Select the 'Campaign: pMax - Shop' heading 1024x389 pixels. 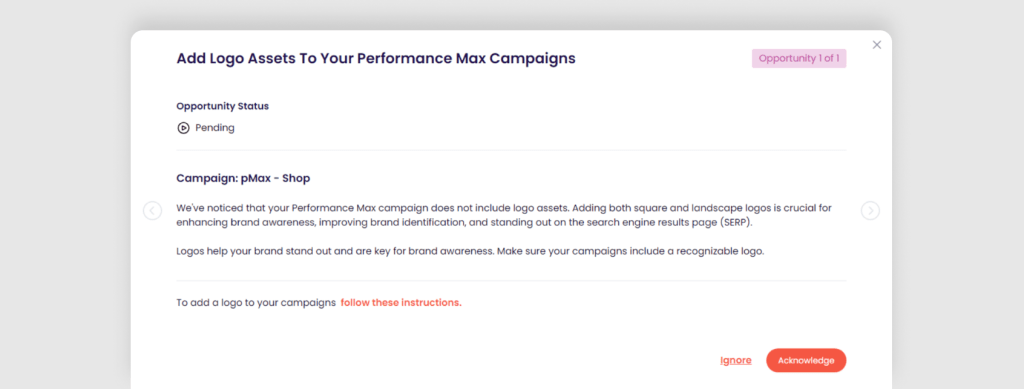[243, 178]
